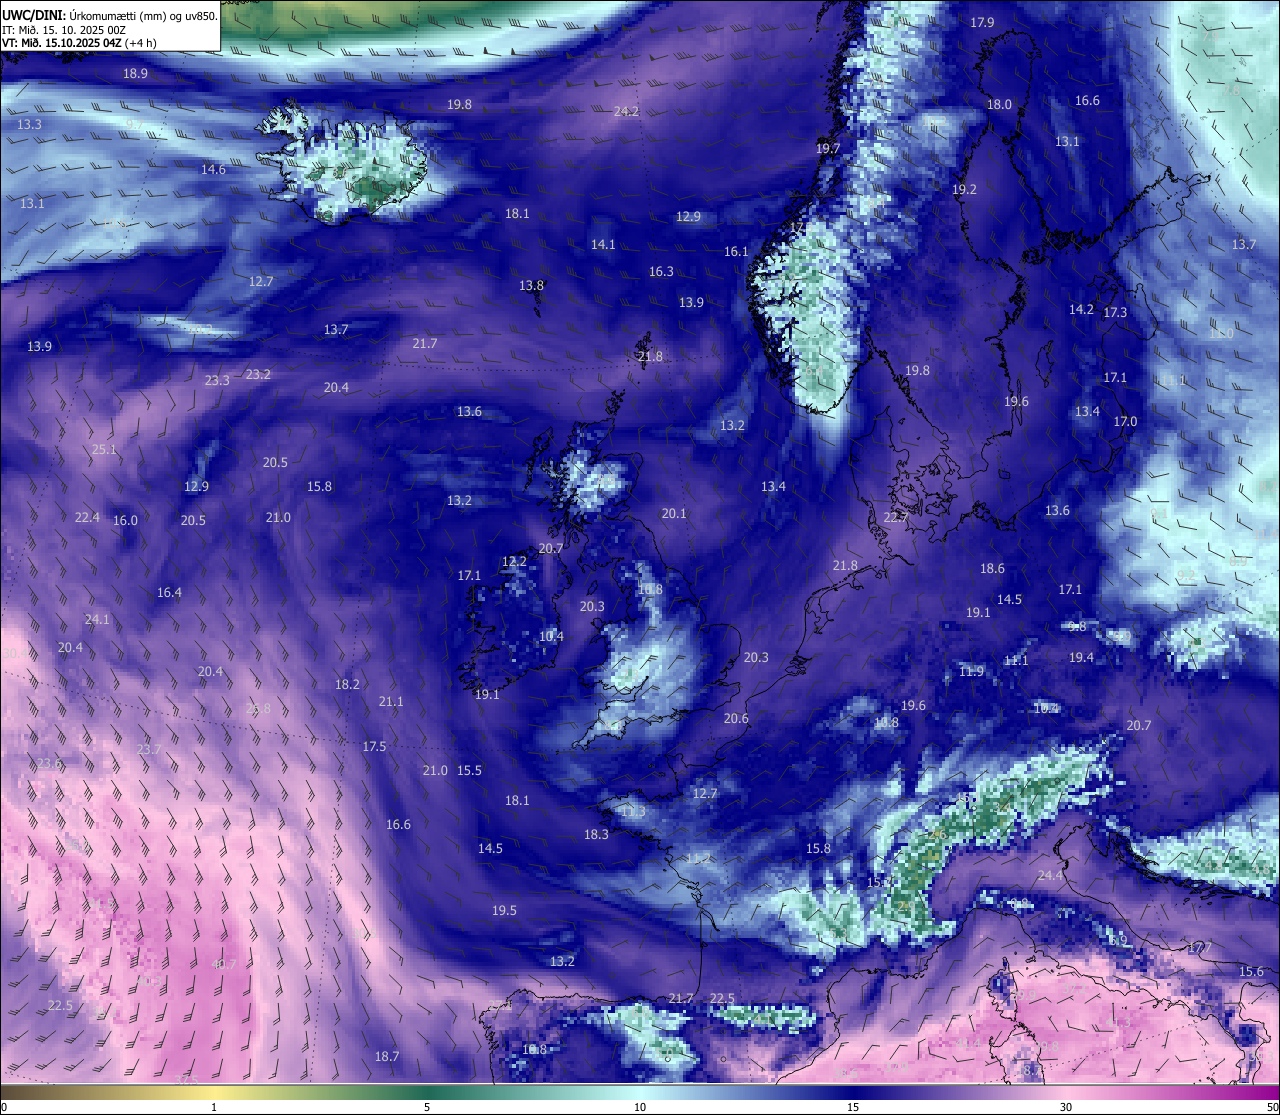1280x1115 pixels.
Task: Click the 17.3 value label
Action: click(1115, 312)
